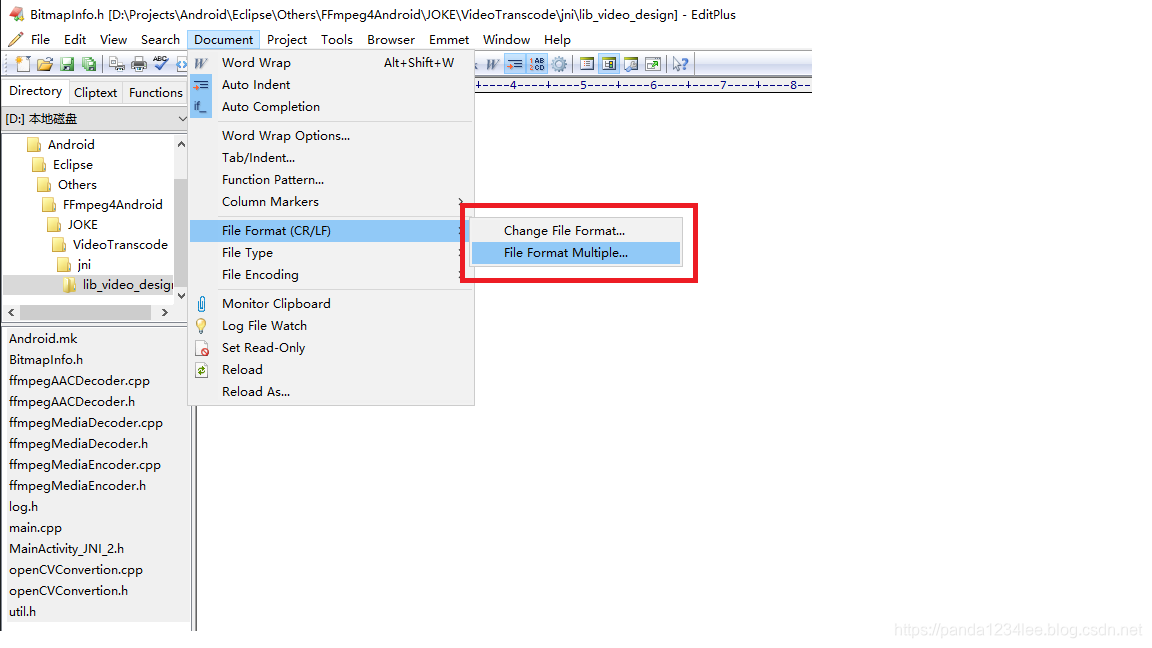This screenshot has width=1152, height=648.
Task: Toggle the Auto Completion menu option
Action: (x=331, y=107)
